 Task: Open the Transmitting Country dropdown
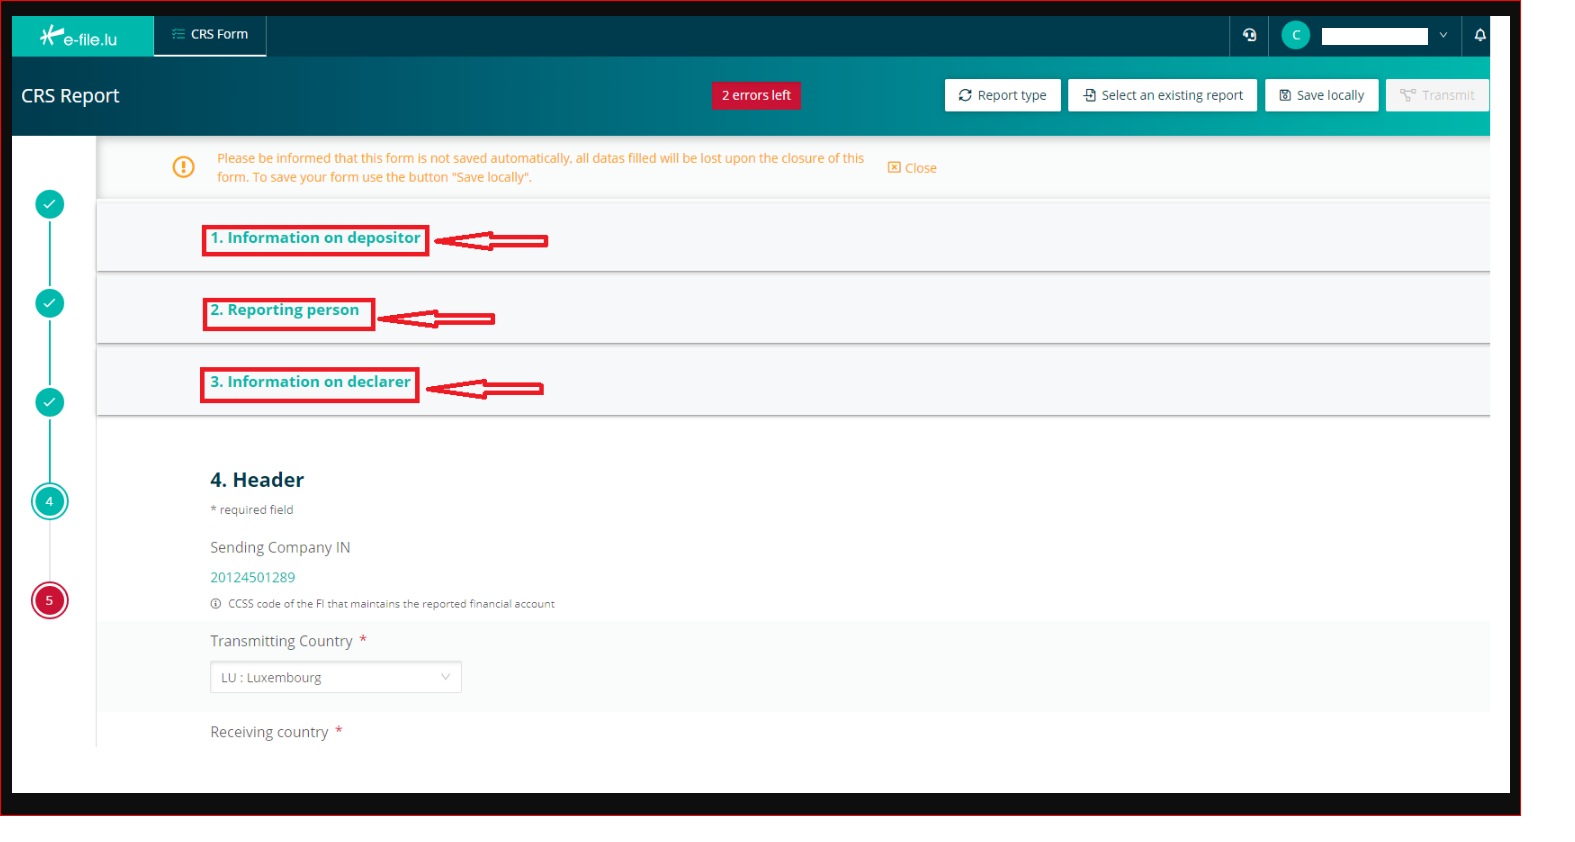tap(335, 677)
